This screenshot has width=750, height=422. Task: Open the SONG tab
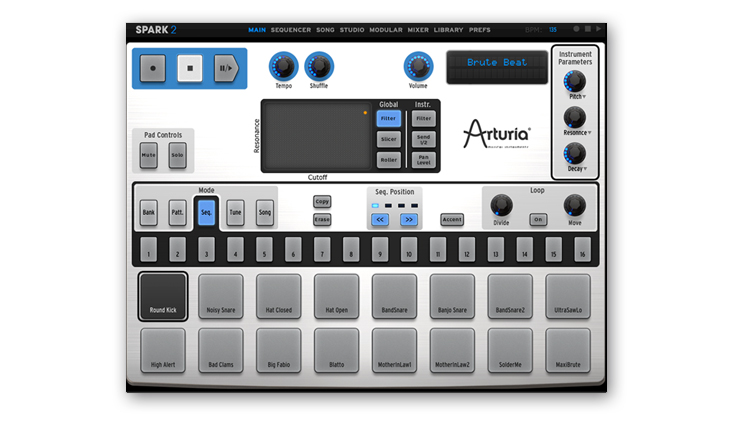click(325, 30)
